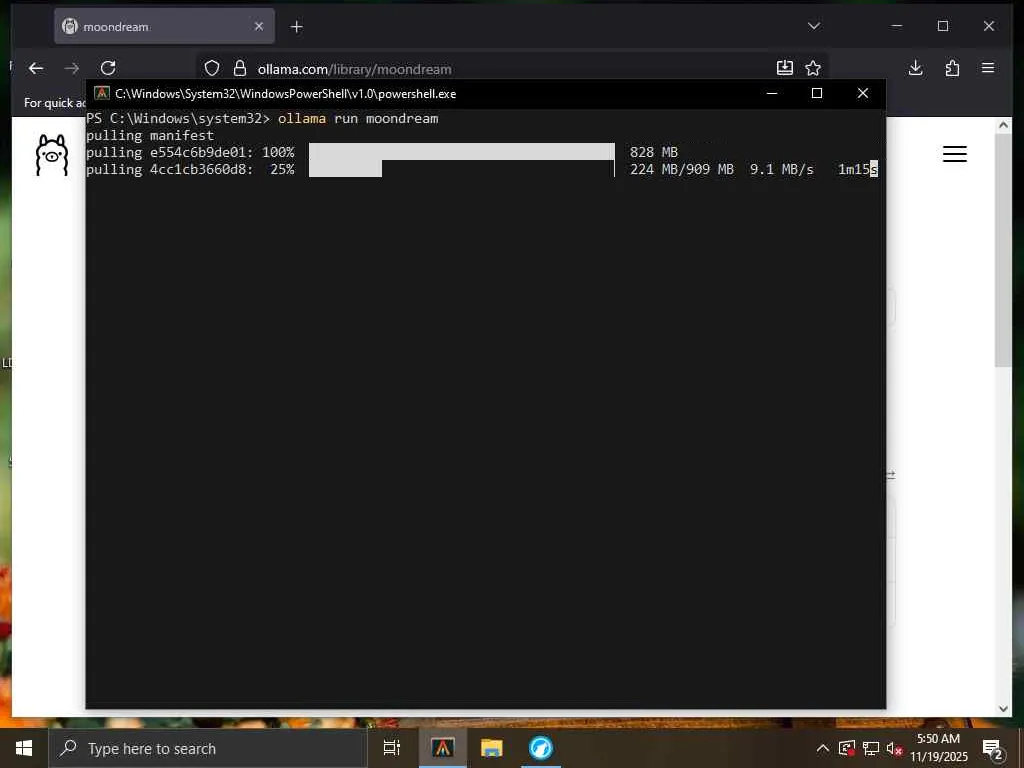Maximize the PowerShell window
This screenshot has height=768, width=1024.
[x=816, y=93]
